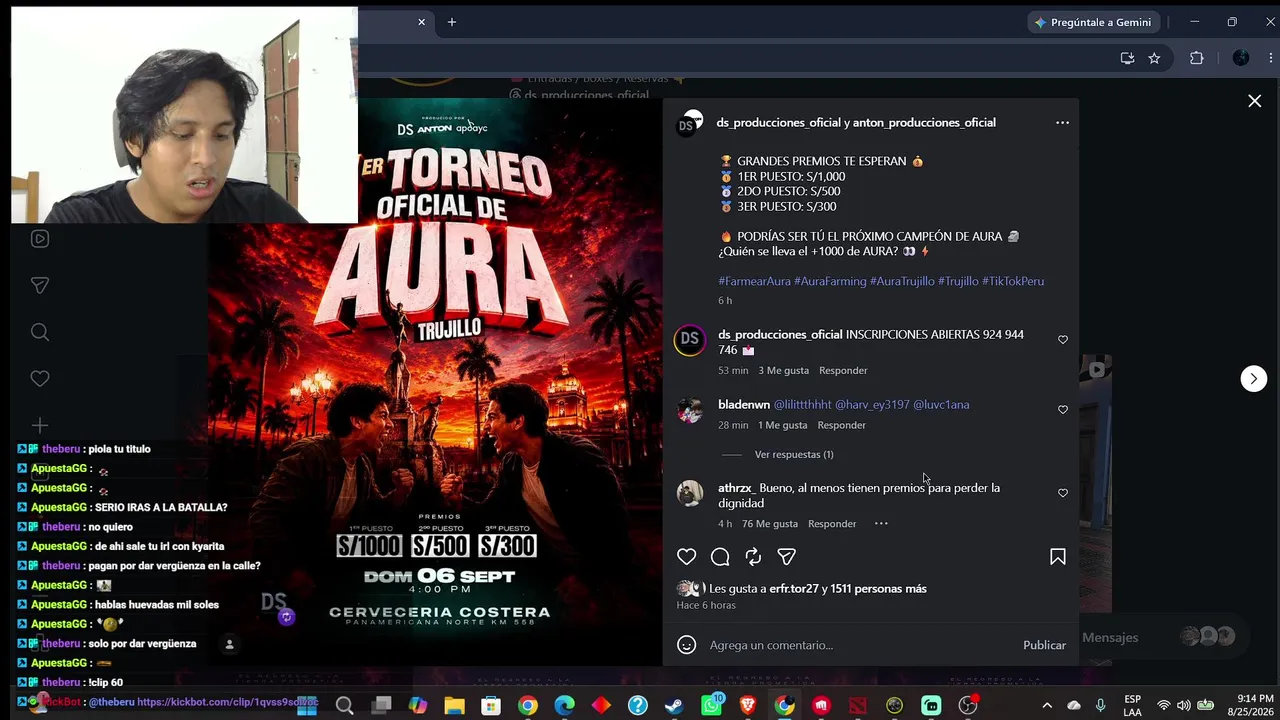The height and width of the screenshot is (720, 1280).
Task: Open erfr.tor27's profile from likes line
Action: 794,589
